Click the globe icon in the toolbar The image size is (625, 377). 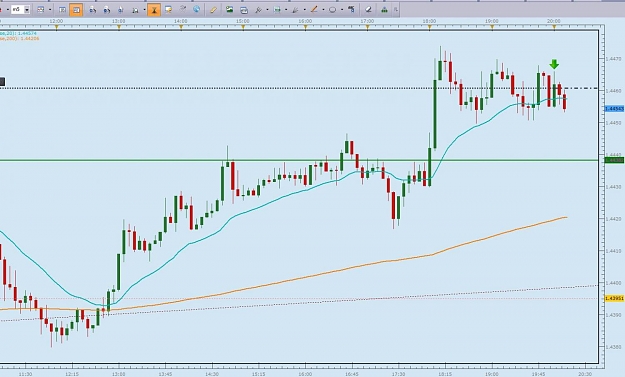197,9
